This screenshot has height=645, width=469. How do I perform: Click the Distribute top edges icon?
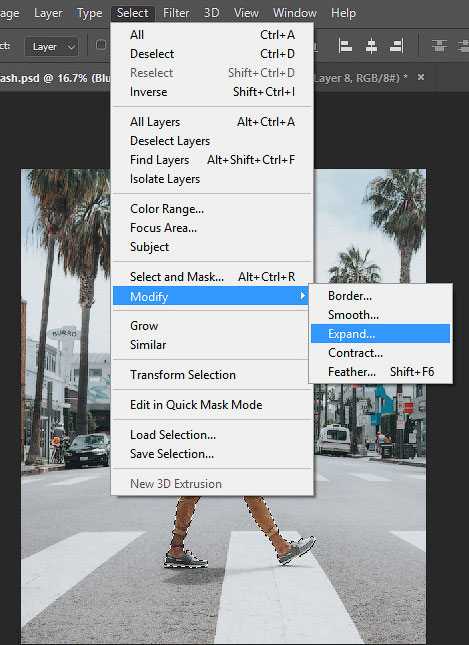439,46
